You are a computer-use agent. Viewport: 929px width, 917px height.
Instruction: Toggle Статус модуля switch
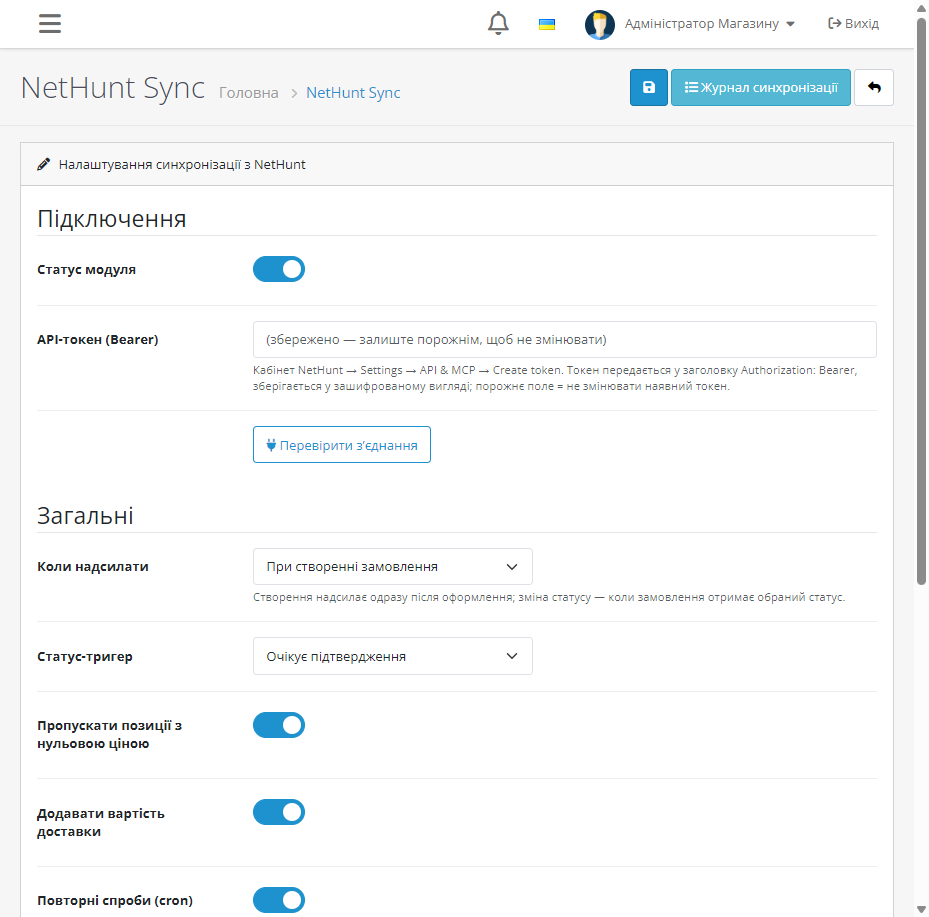coord(278,269)
